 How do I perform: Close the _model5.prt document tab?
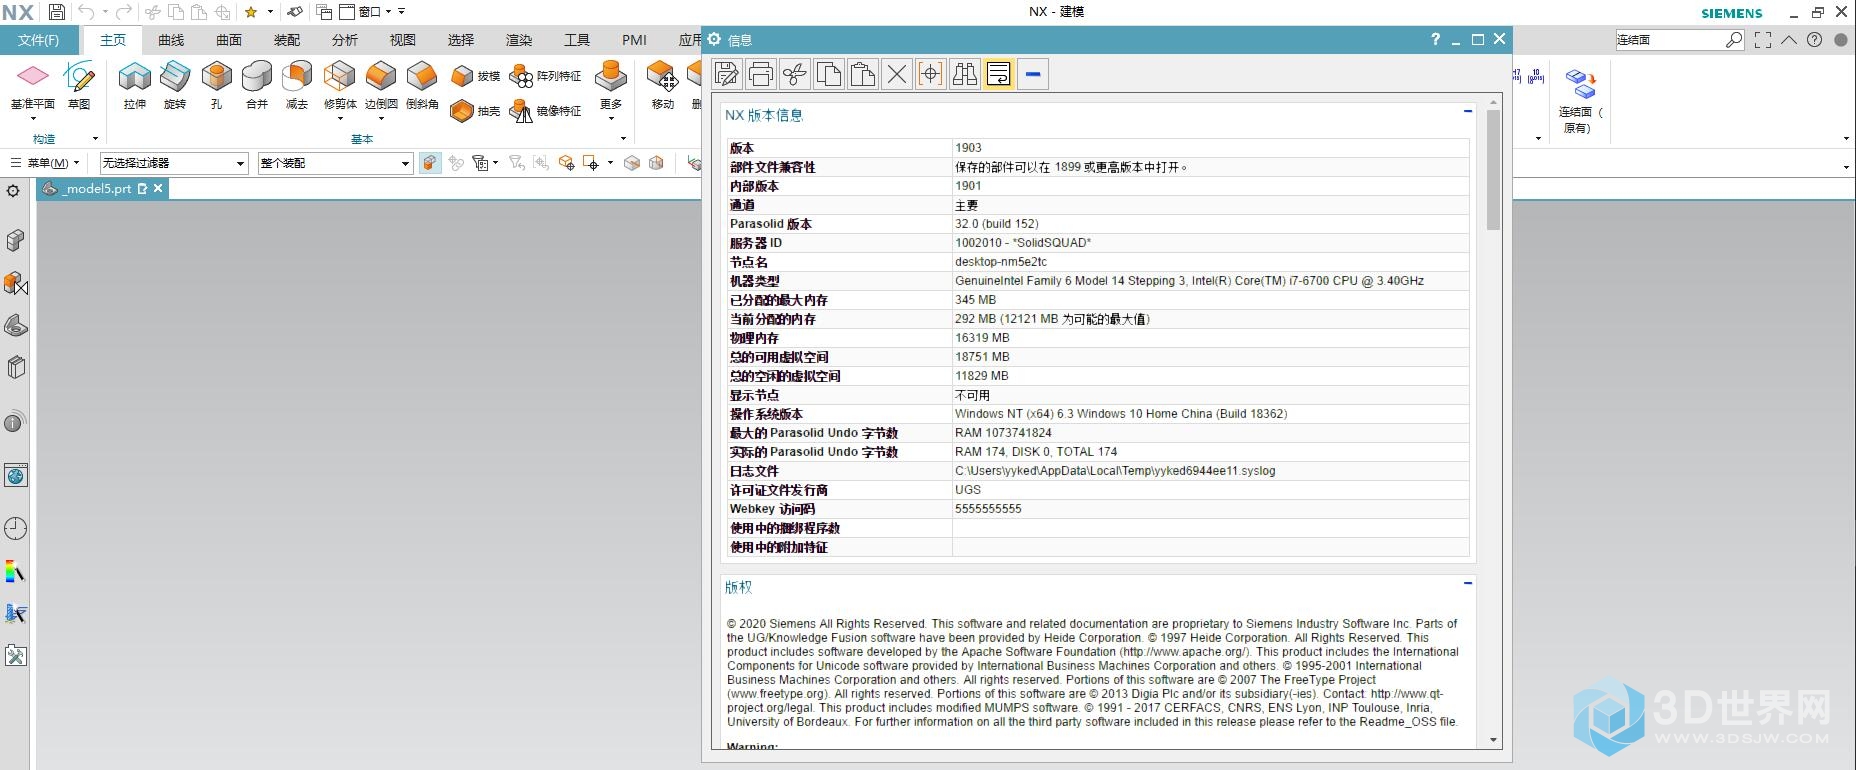point(158,188)
